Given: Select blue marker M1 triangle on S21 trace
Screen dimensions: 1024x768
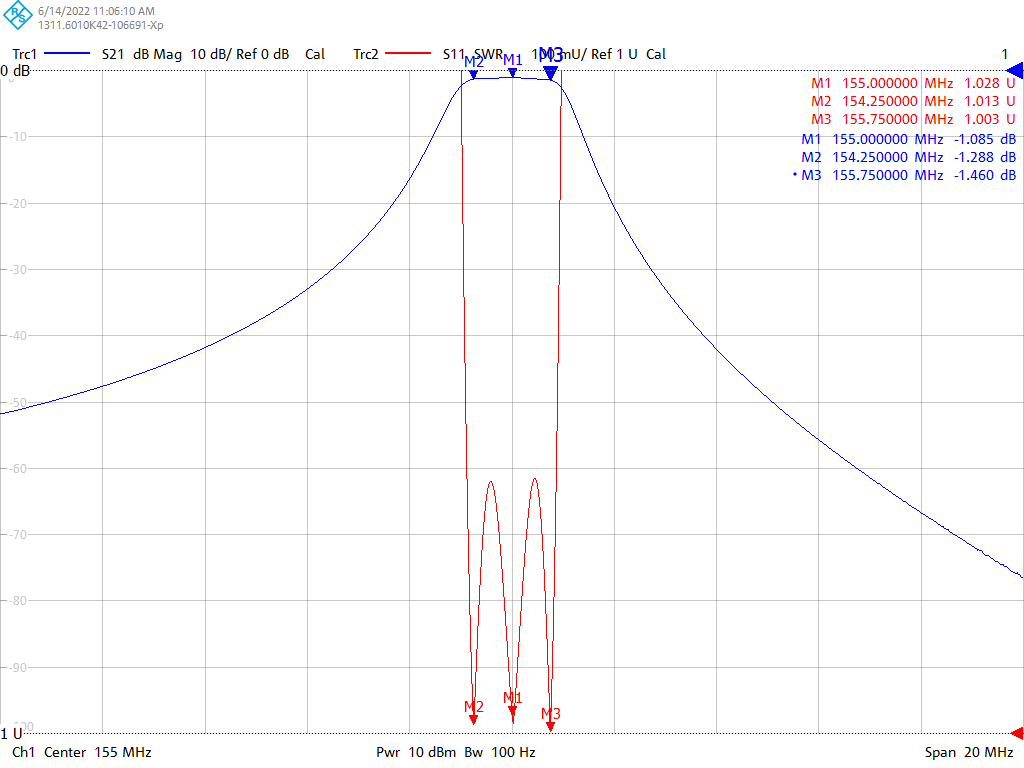Looking at the screenshot, I should (x=513, y=73).
